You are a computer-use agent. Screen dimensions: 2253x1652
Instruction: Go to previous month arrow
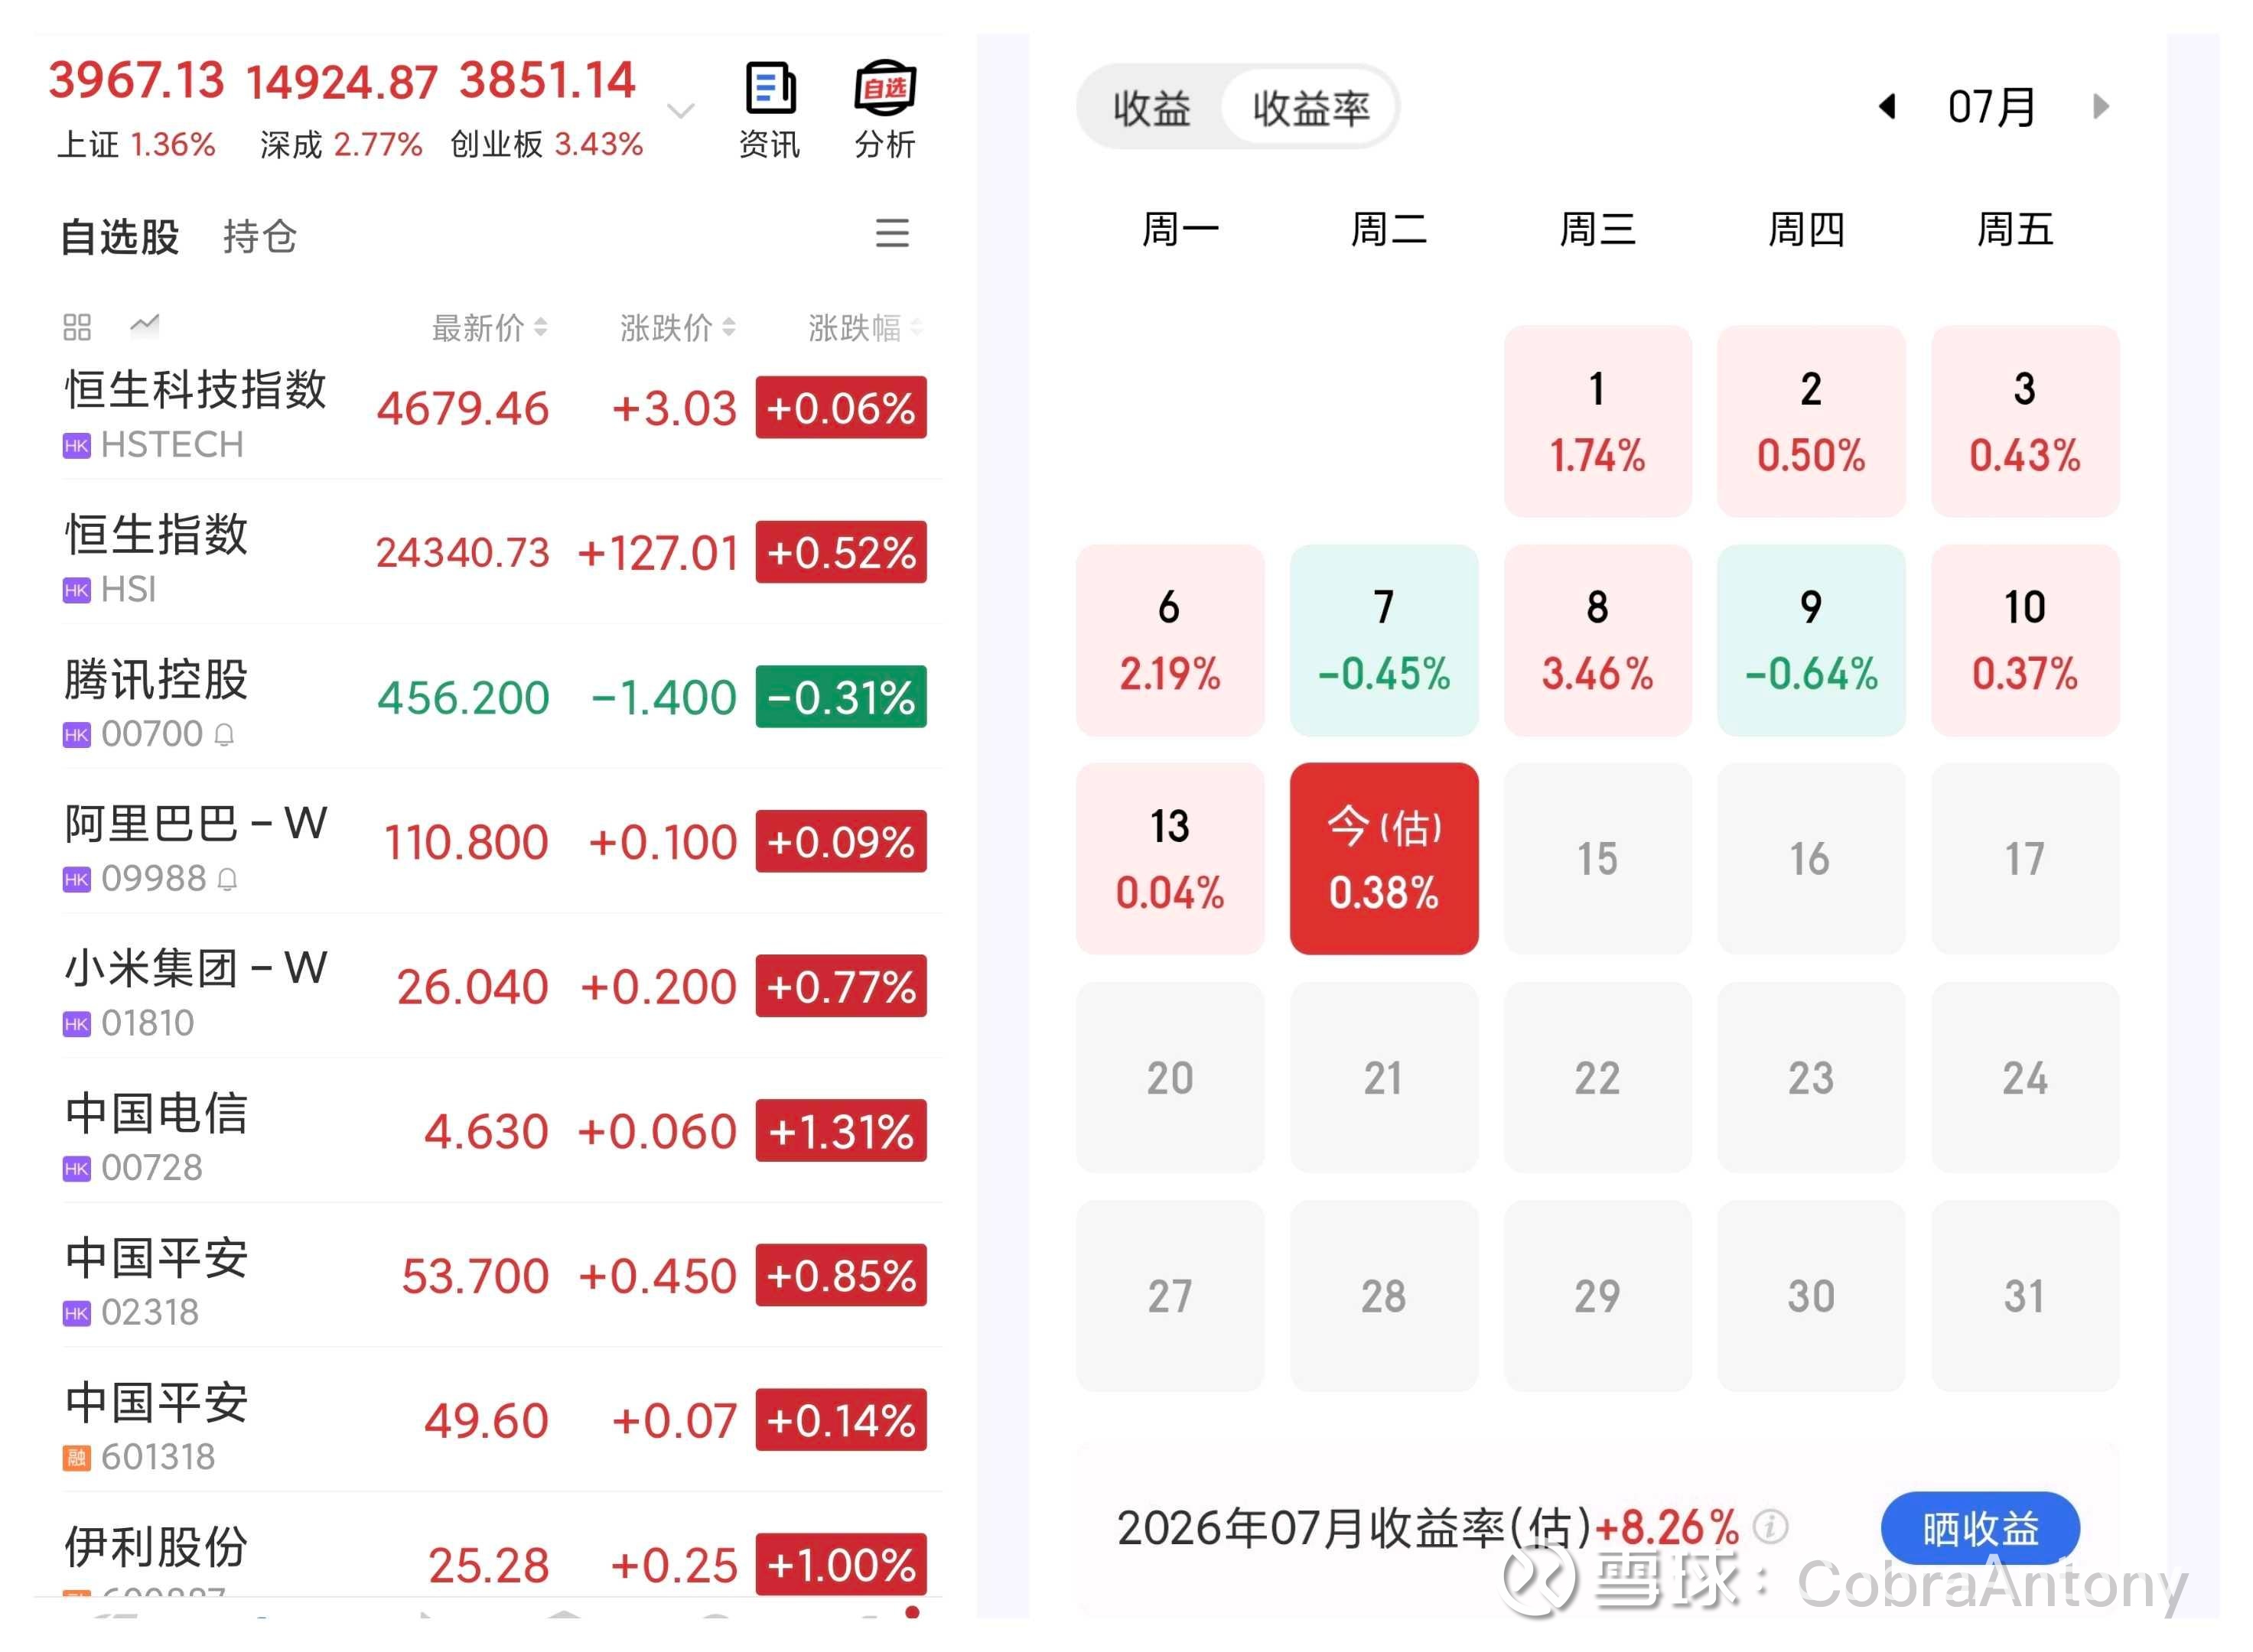tap(1887, 106)
